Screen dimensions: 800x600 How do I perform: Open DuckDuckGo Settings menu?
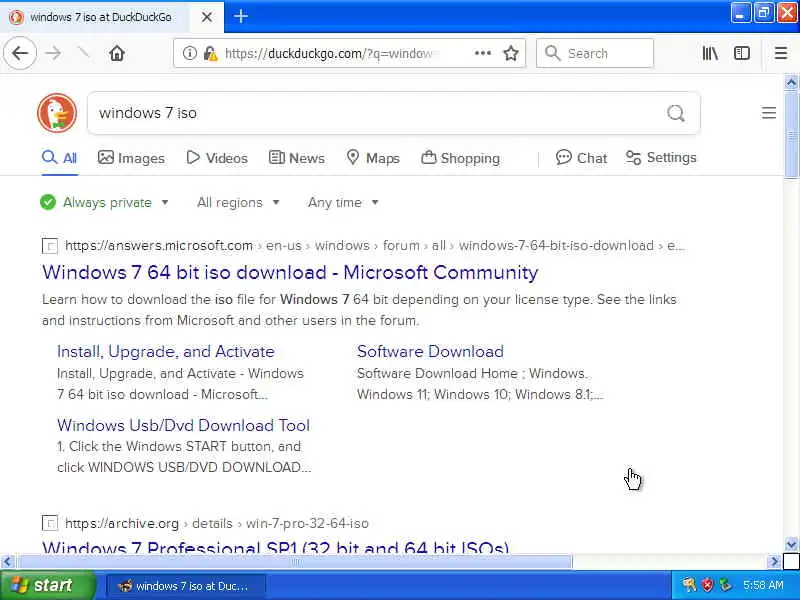pos(661,158)
